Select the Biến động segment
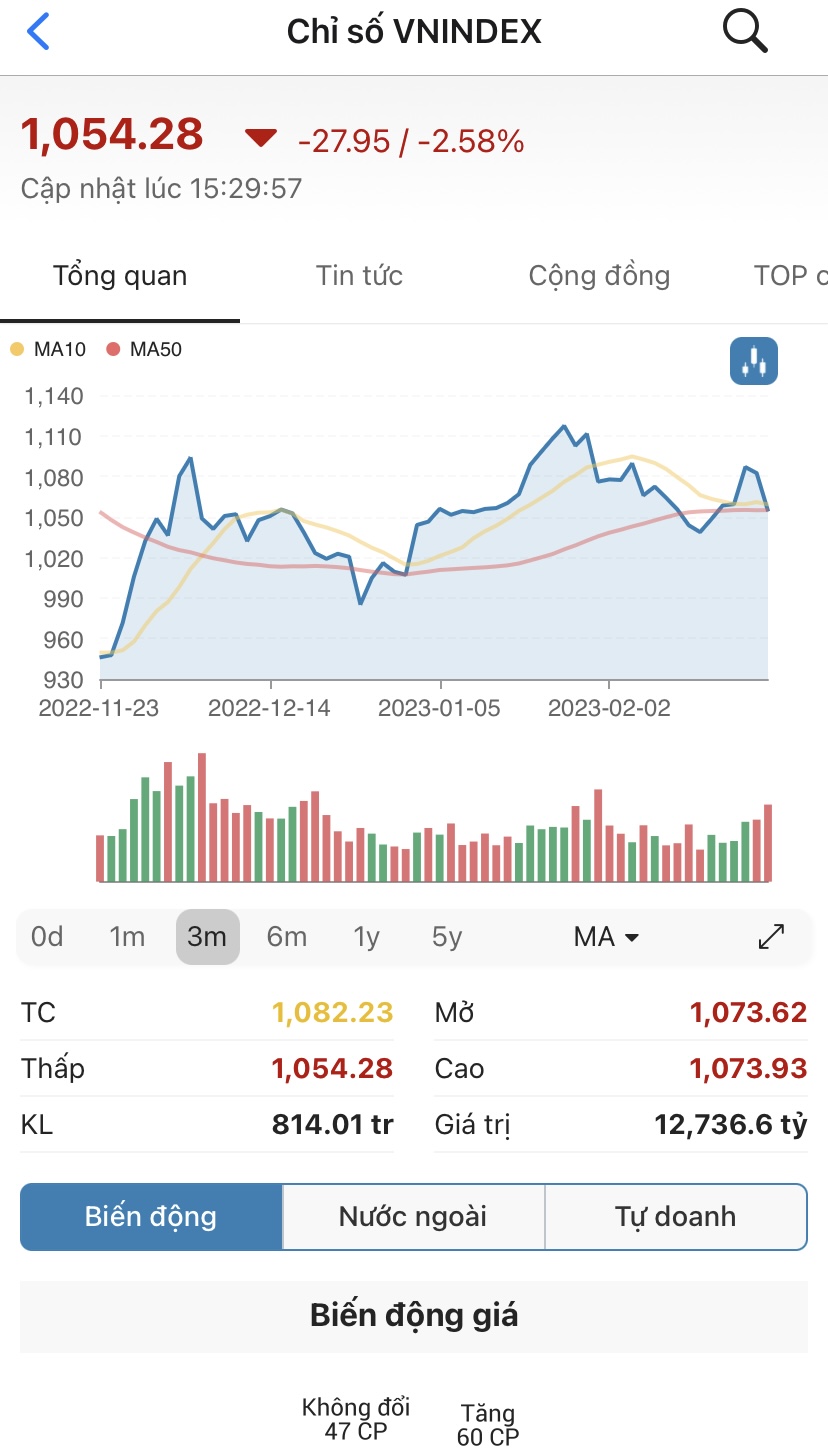828x1451 pixels. click(151, 1217)
